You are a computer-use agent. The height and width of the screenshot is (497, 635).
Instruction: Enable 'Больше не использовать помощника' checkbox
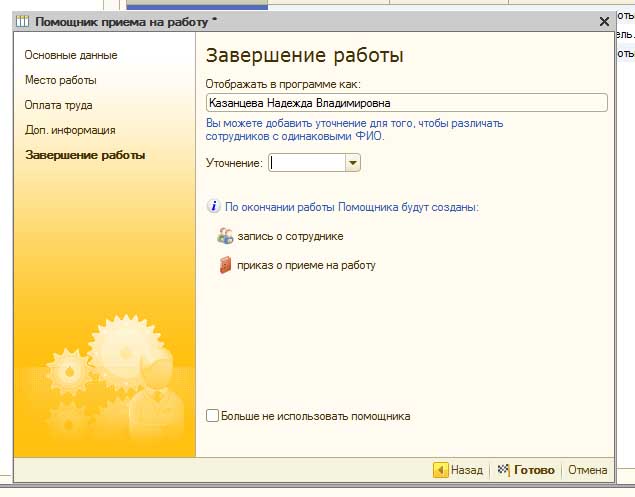pos(212,416)
